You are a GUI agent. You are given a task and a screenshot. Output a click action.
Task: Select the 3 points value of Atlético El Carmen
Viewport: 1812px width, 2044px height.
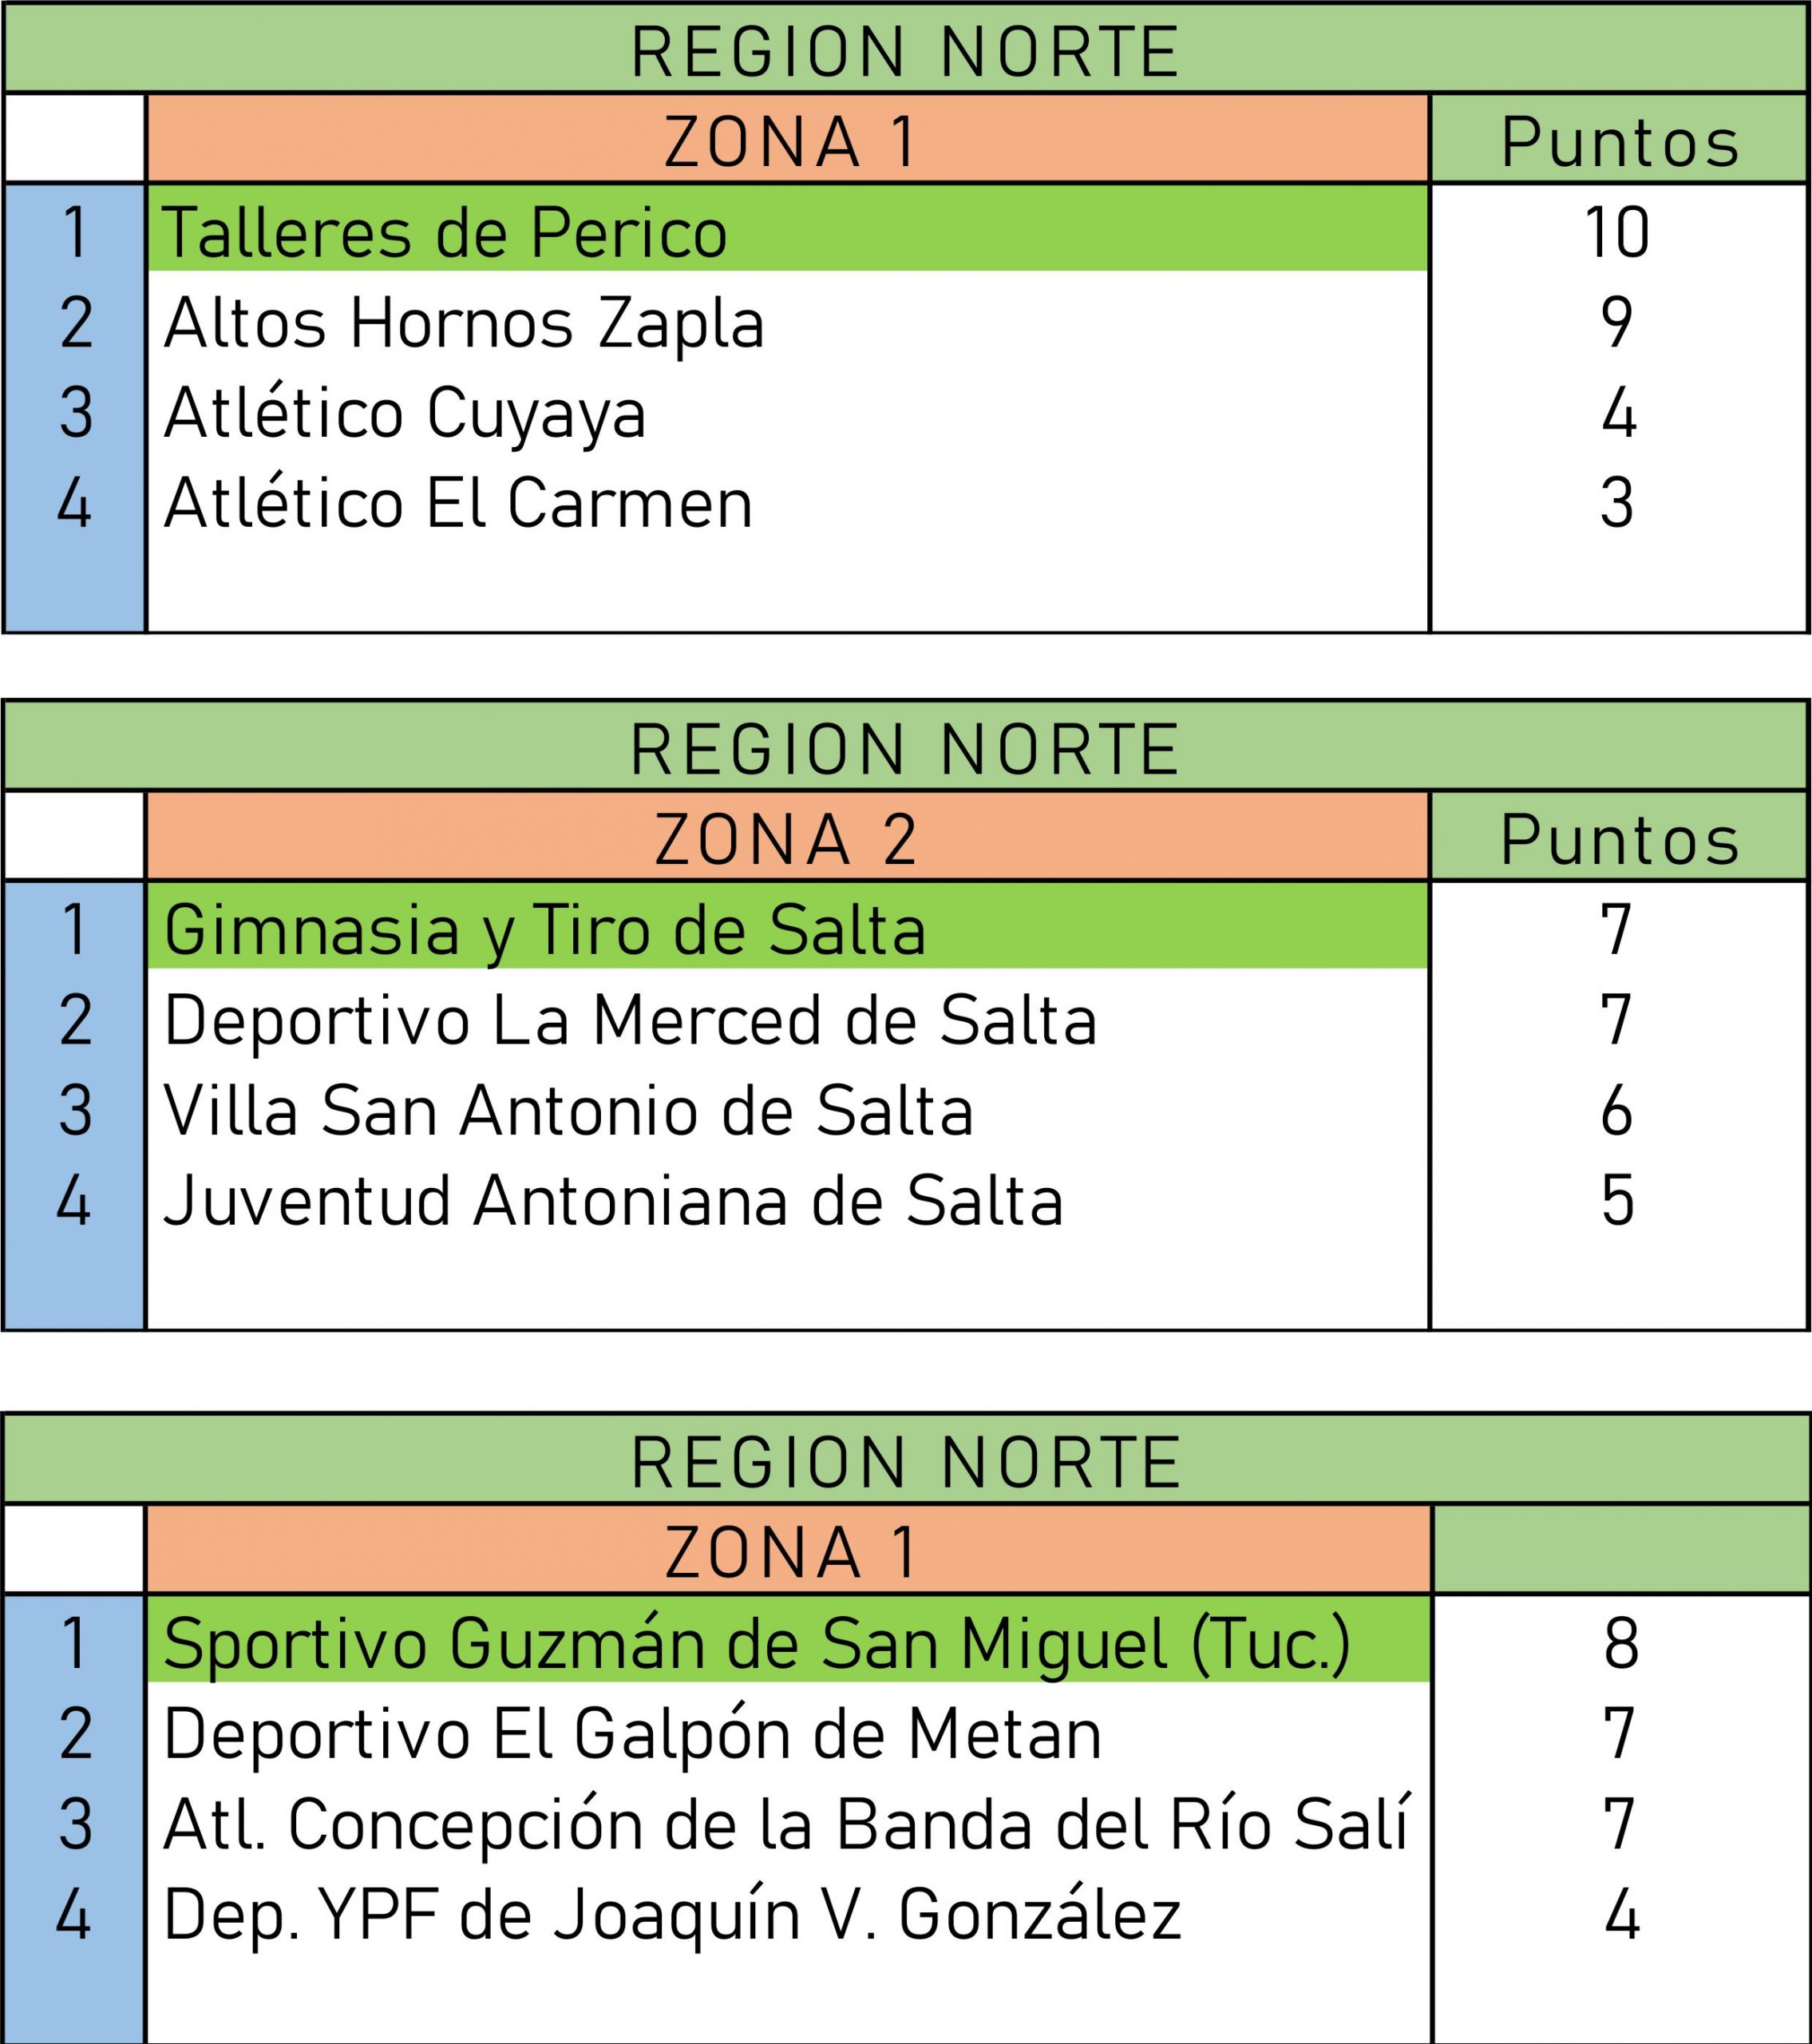click(x=1617, y=503)
